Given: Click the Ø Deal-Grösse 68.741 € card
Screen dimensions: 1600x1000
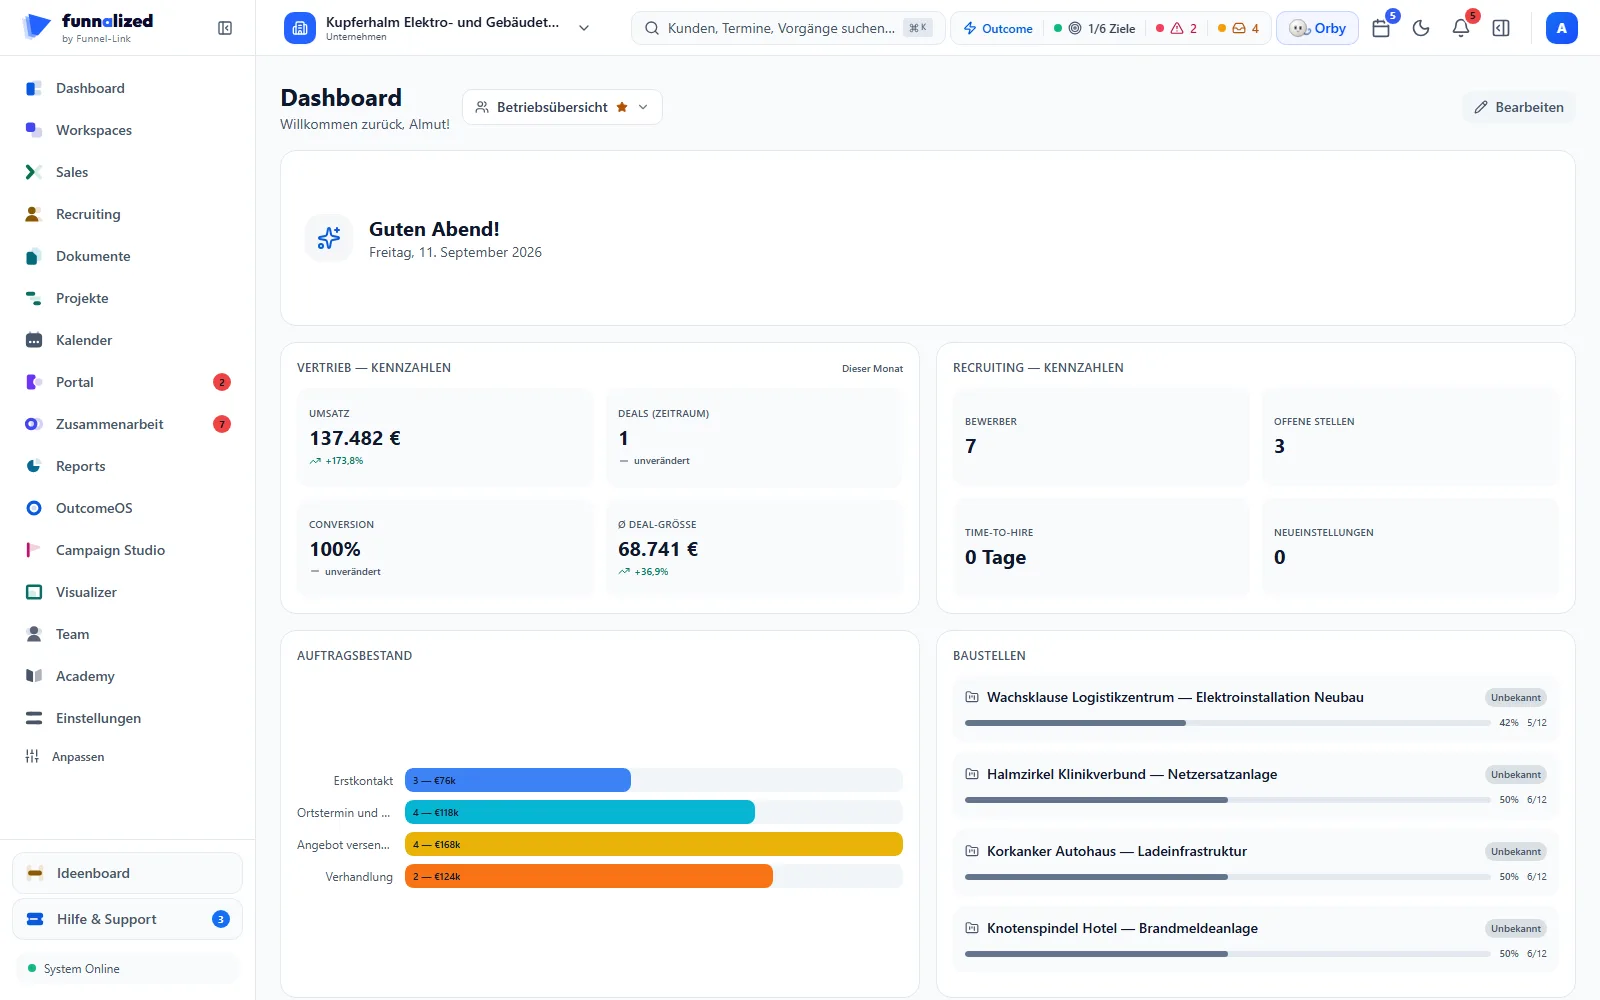Looking at the screenshot, I should tap(754, 548).
